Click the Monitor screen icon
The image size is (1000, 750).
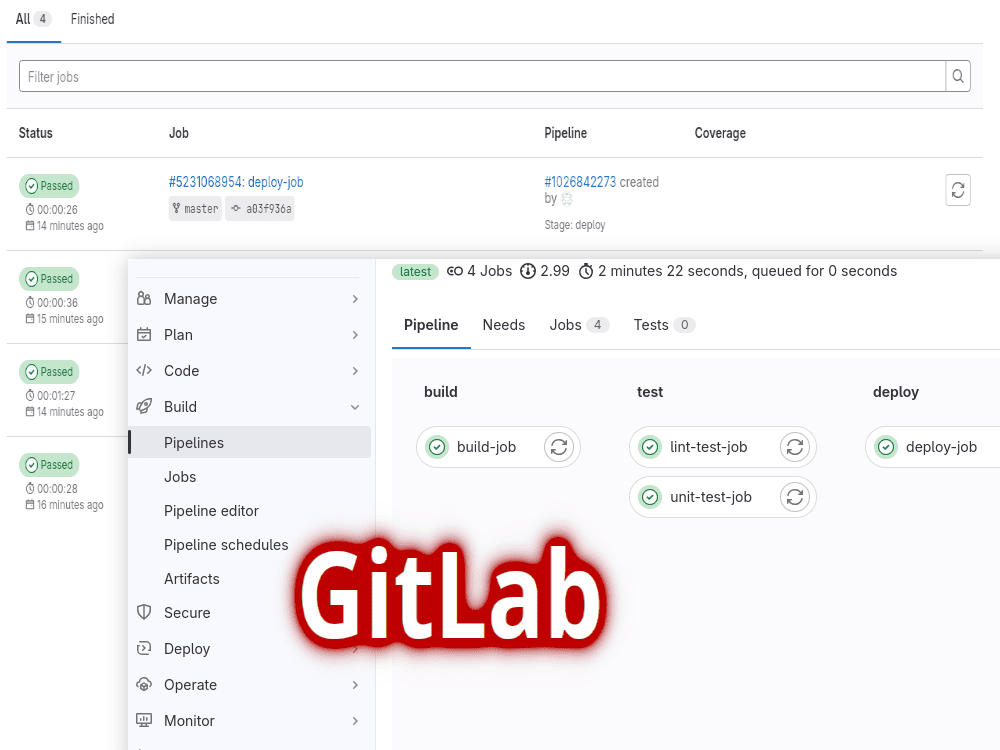point(144,721)
